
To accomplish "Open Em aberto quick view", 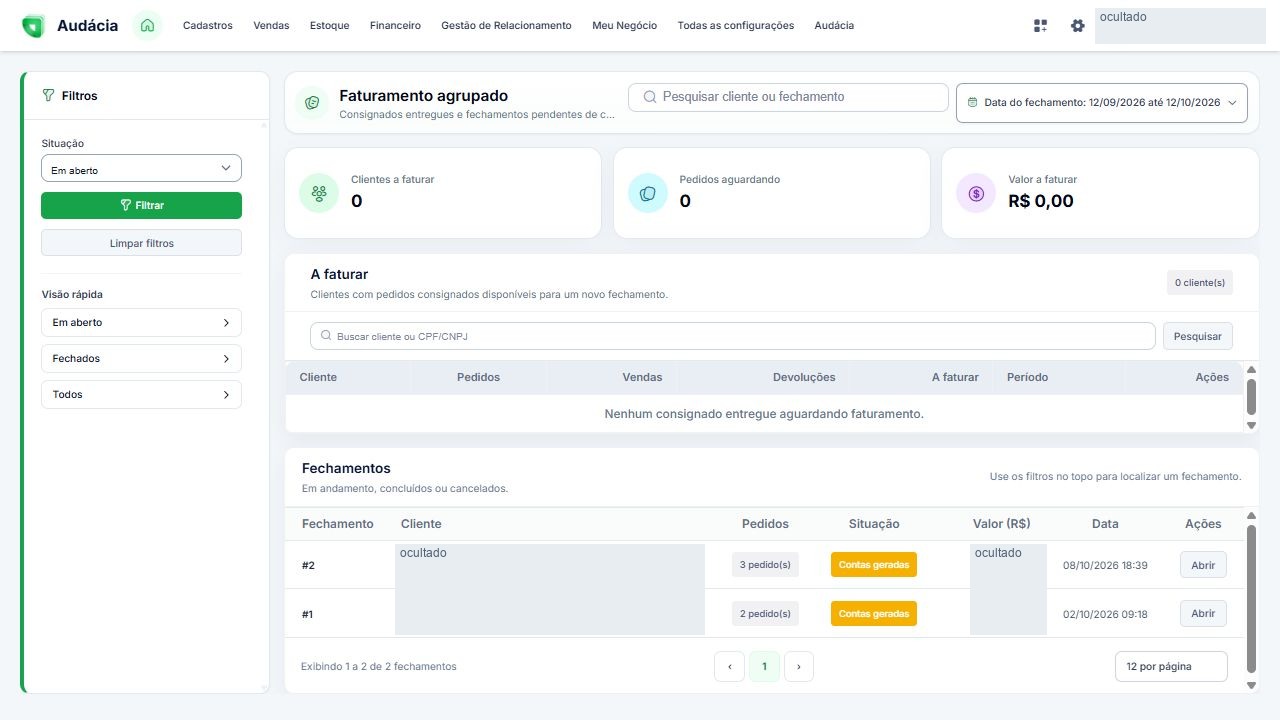I will [141, 323].
